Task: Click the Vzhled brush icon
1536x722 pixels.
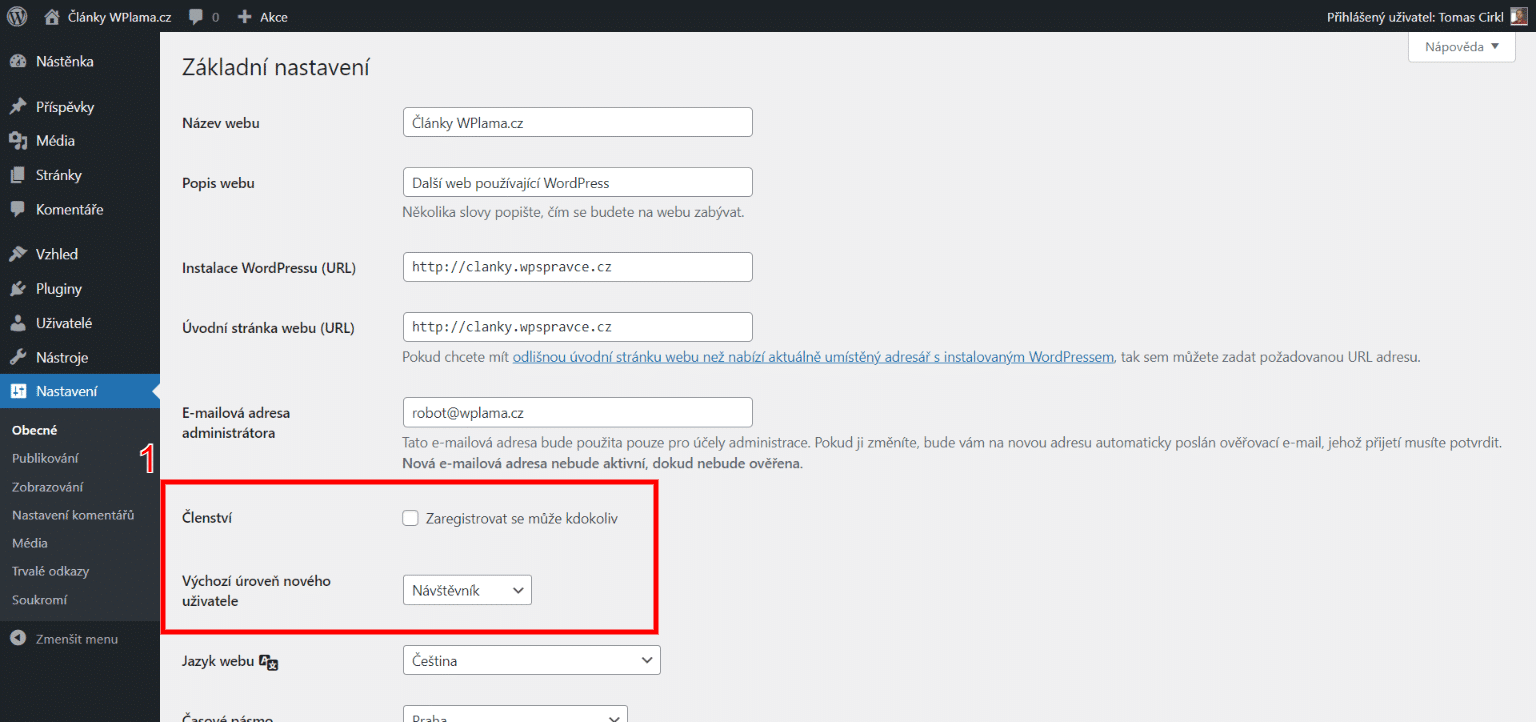Action: 18,254
